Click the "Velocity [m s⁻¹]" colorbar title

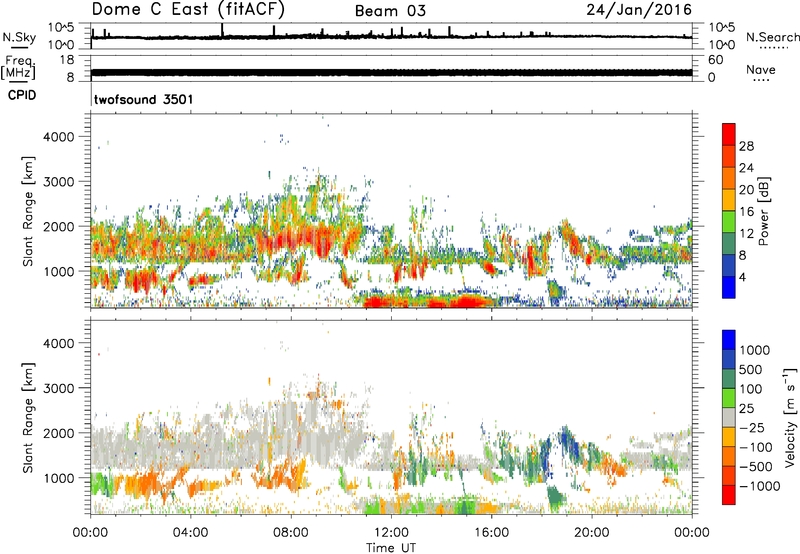(x=790, y=417)
